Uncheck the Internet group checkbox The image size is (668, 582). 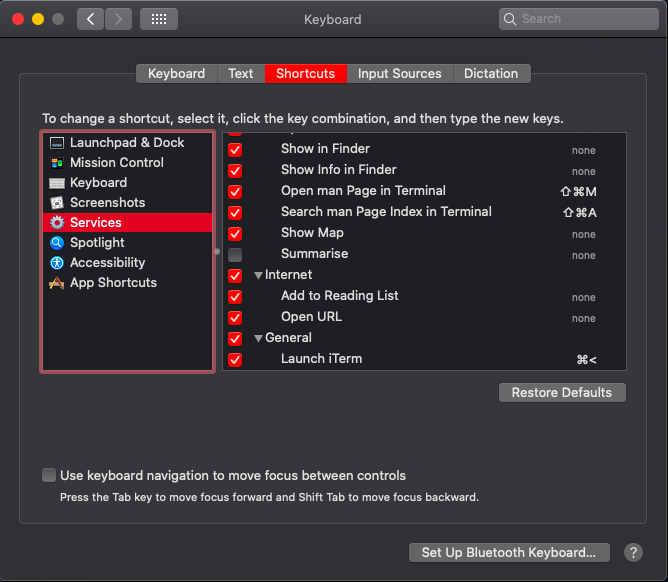[235, 276]
